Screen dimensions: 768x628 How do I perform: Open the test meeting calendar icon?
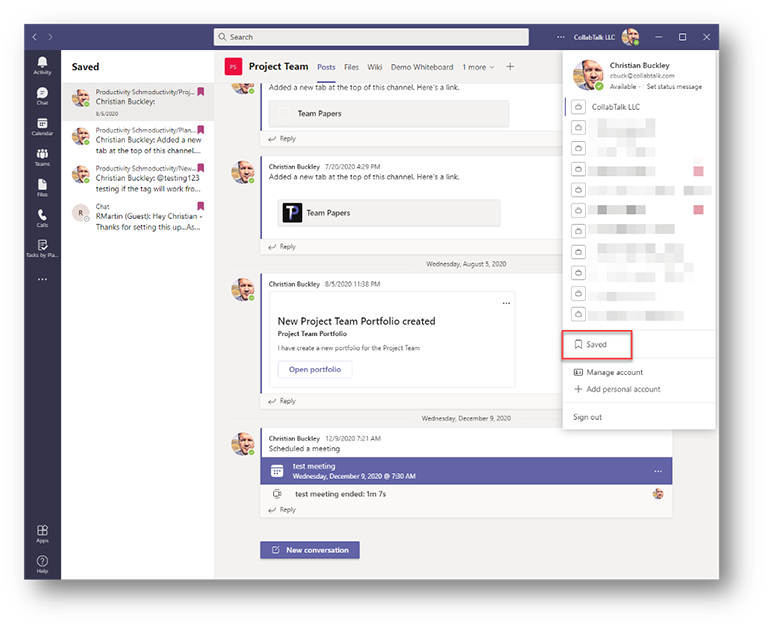(x=277, y=471)
